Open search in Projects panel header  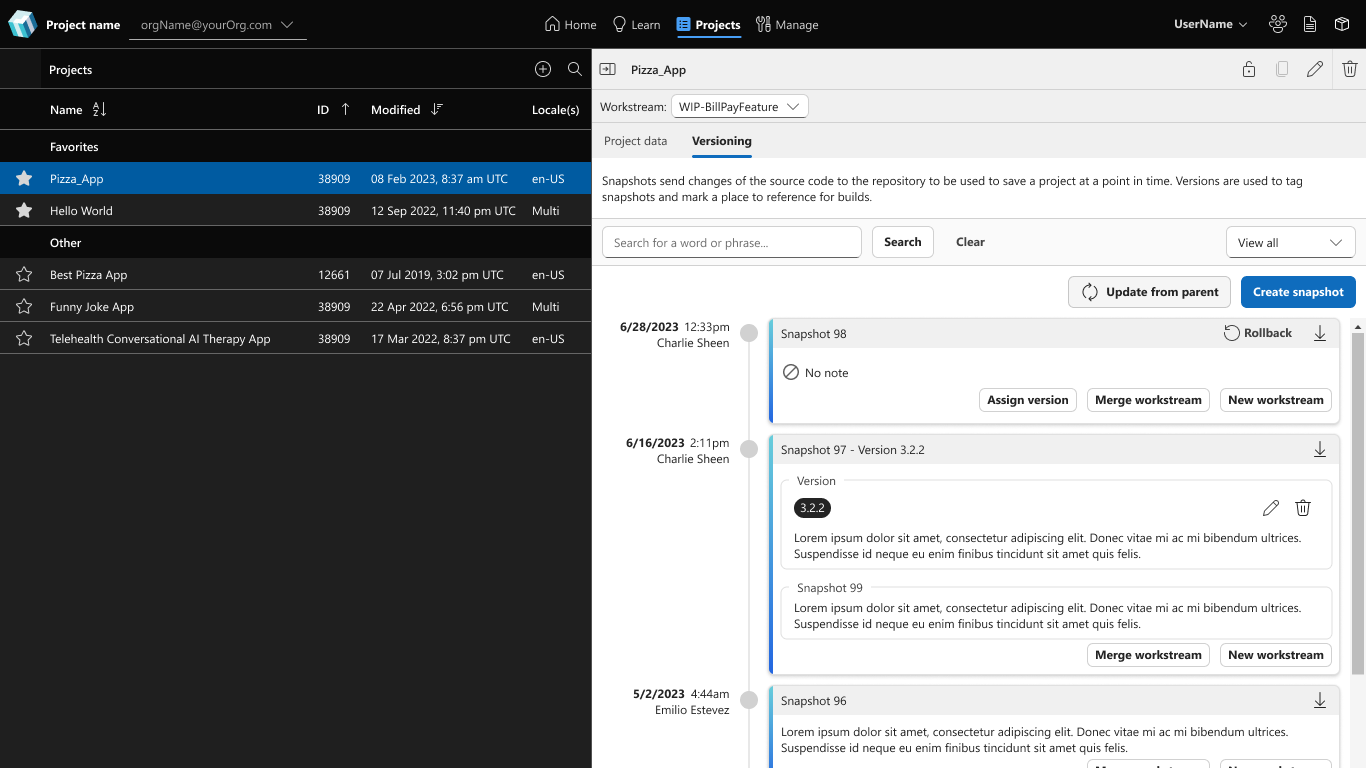575,69
